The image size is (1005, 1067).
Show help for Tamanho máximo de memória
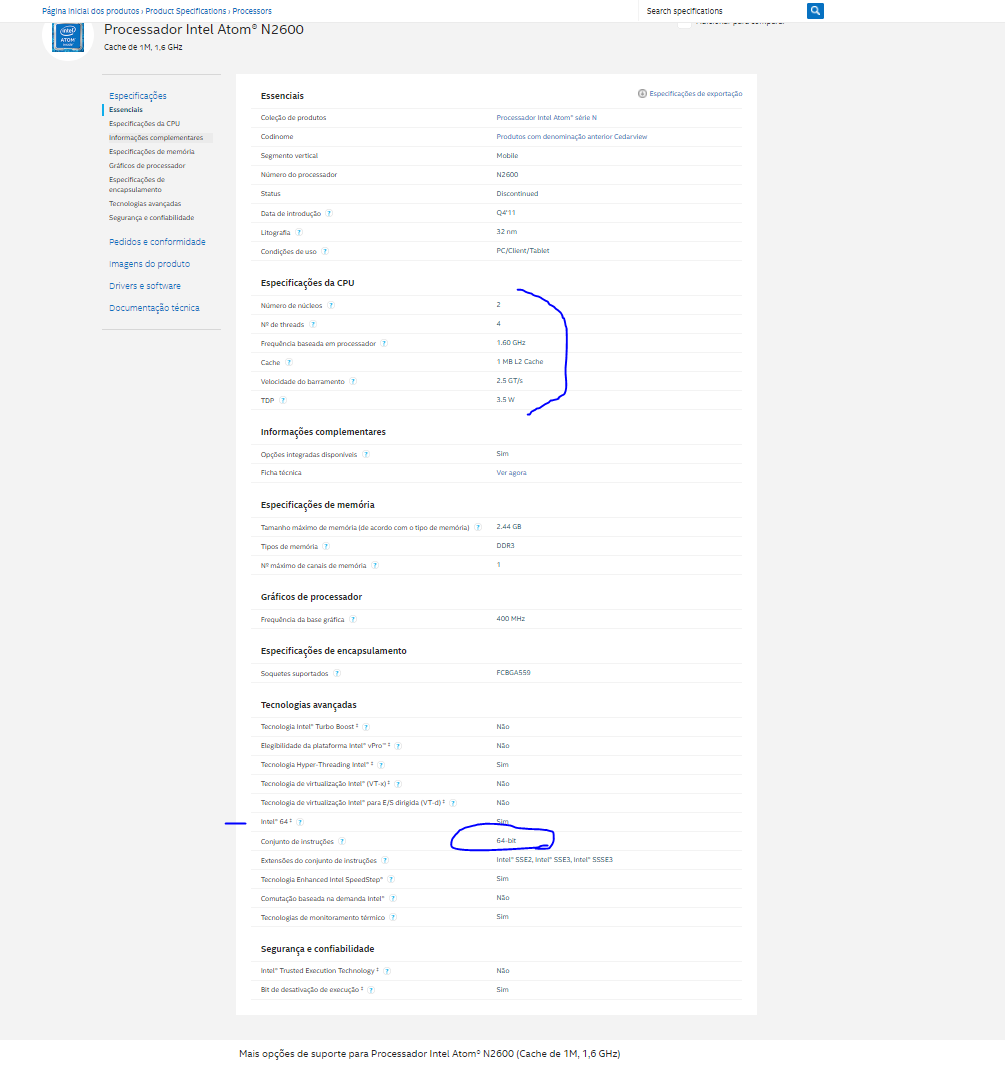tap(478, 527)
